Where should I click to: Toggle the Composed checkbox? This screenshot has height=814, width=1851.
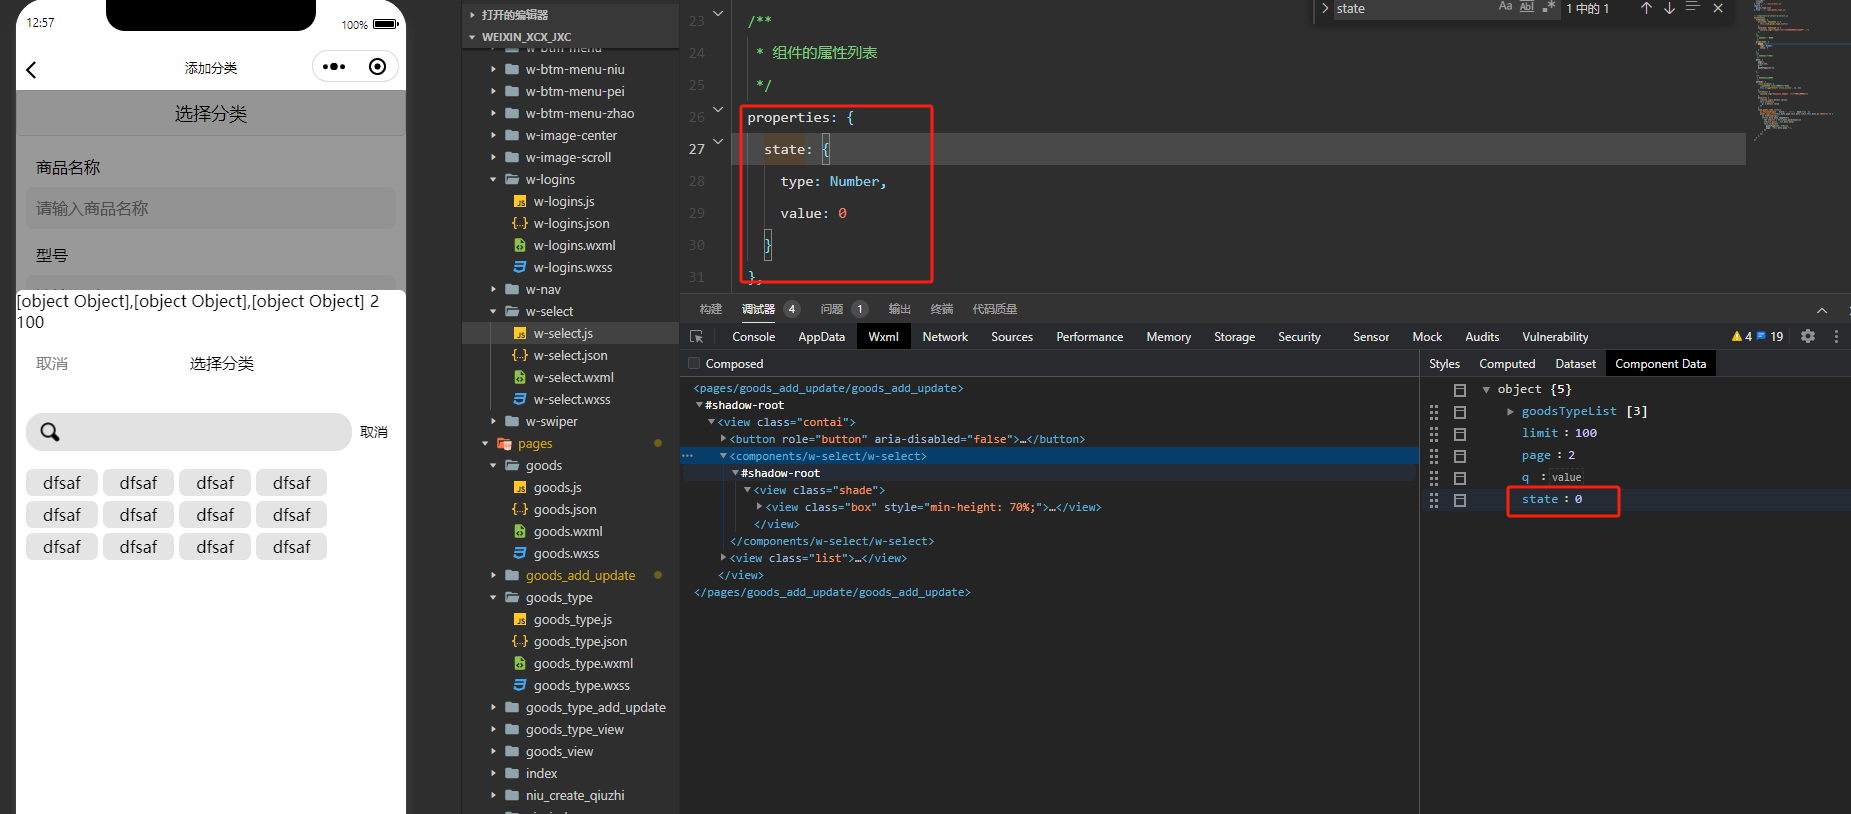click(x=694, y=364)
